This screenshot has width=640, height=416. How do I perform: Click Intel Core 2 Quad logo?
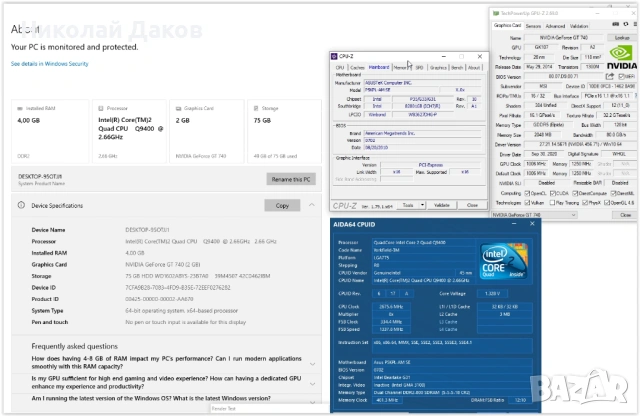[x=504, y=261]
